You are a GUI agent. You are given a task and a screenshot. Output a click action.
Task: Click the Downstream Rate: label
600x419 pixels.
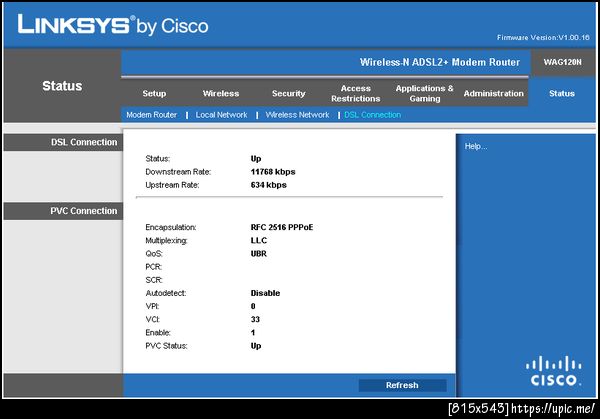click(178, 172)
